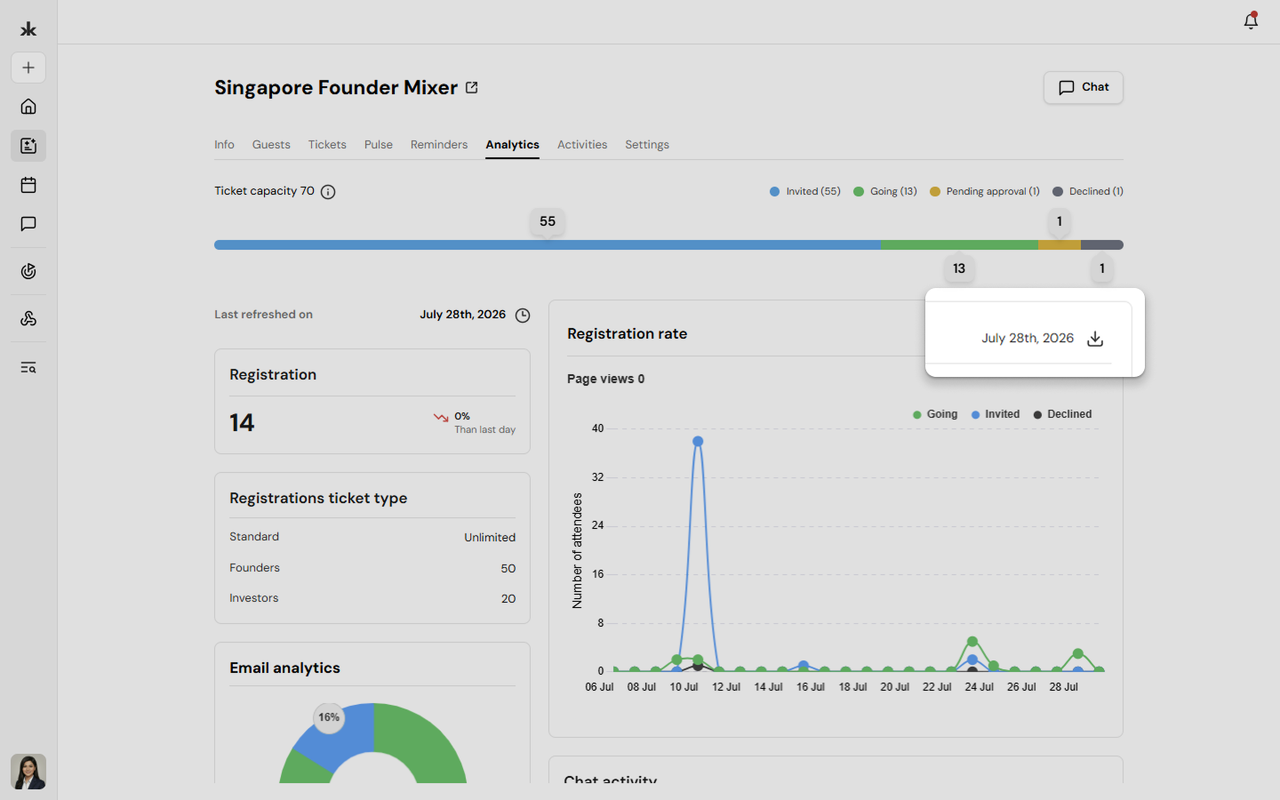Image resolution: width=1280 pixels, height=800 pixels.
Task: Select the Analytics tab
Action: pos(512,145)
